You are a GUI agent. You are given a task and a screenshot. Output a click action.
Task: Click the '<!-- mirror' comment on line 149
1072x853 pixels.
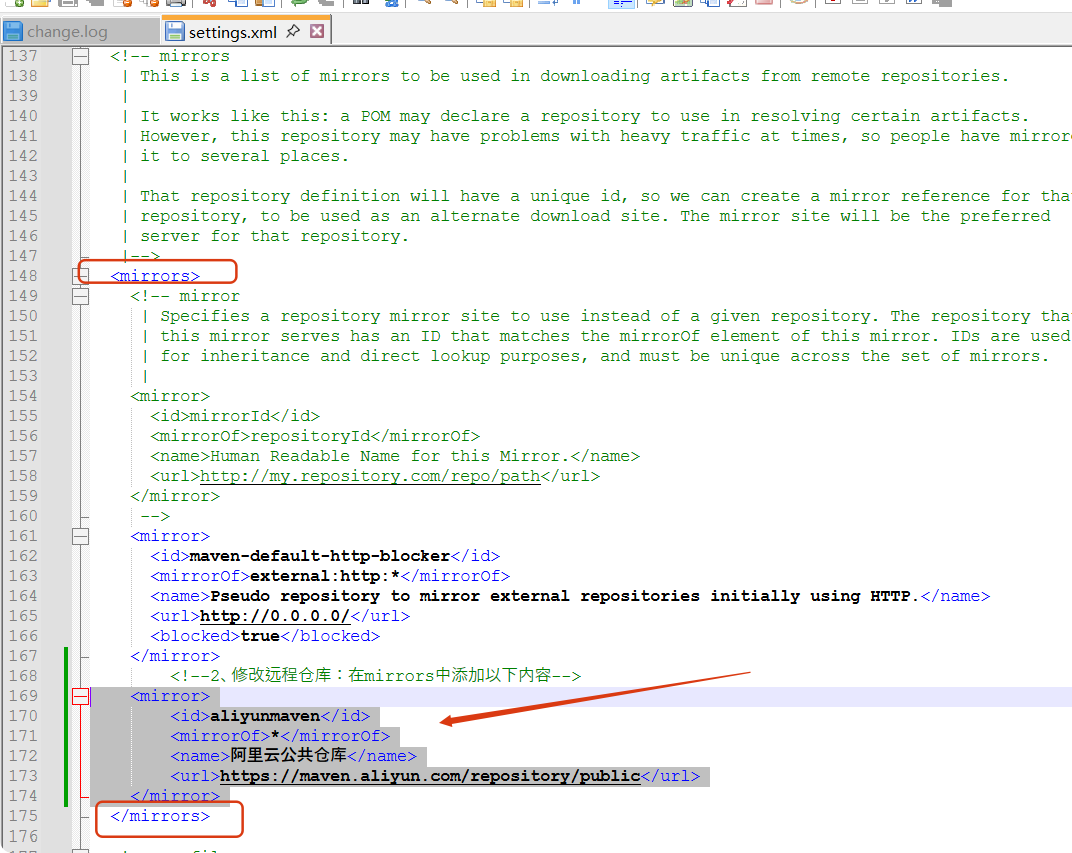coord(185,296)
